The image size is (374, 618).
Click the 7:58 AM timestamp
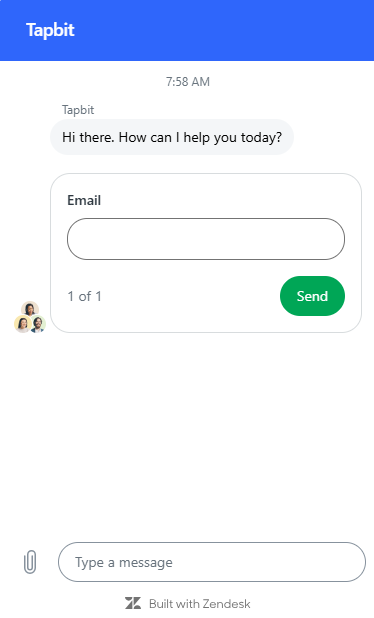coord(188,82)
